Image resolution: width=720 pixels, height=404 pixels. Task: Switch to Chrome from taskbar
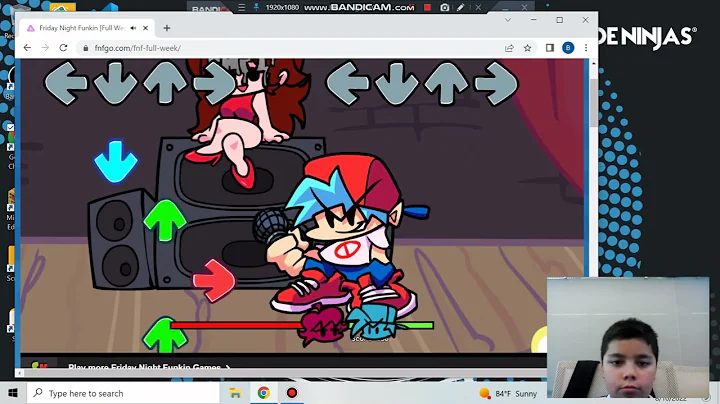coord(264,393)
